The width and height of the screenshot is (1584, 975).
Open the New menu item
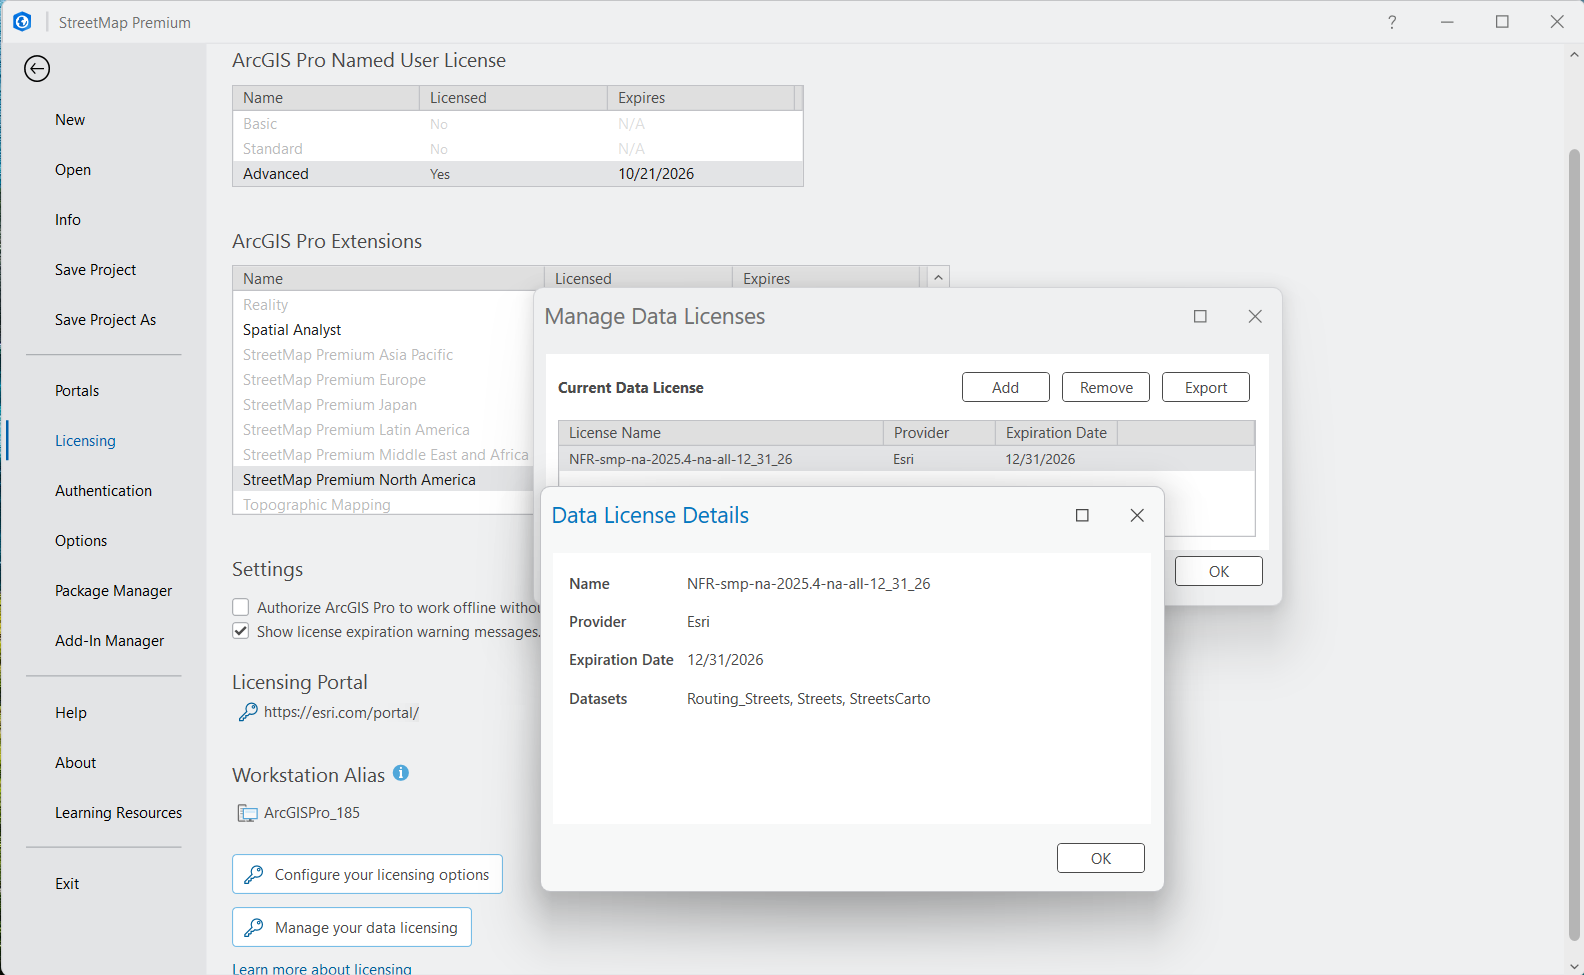click(70, 120)
